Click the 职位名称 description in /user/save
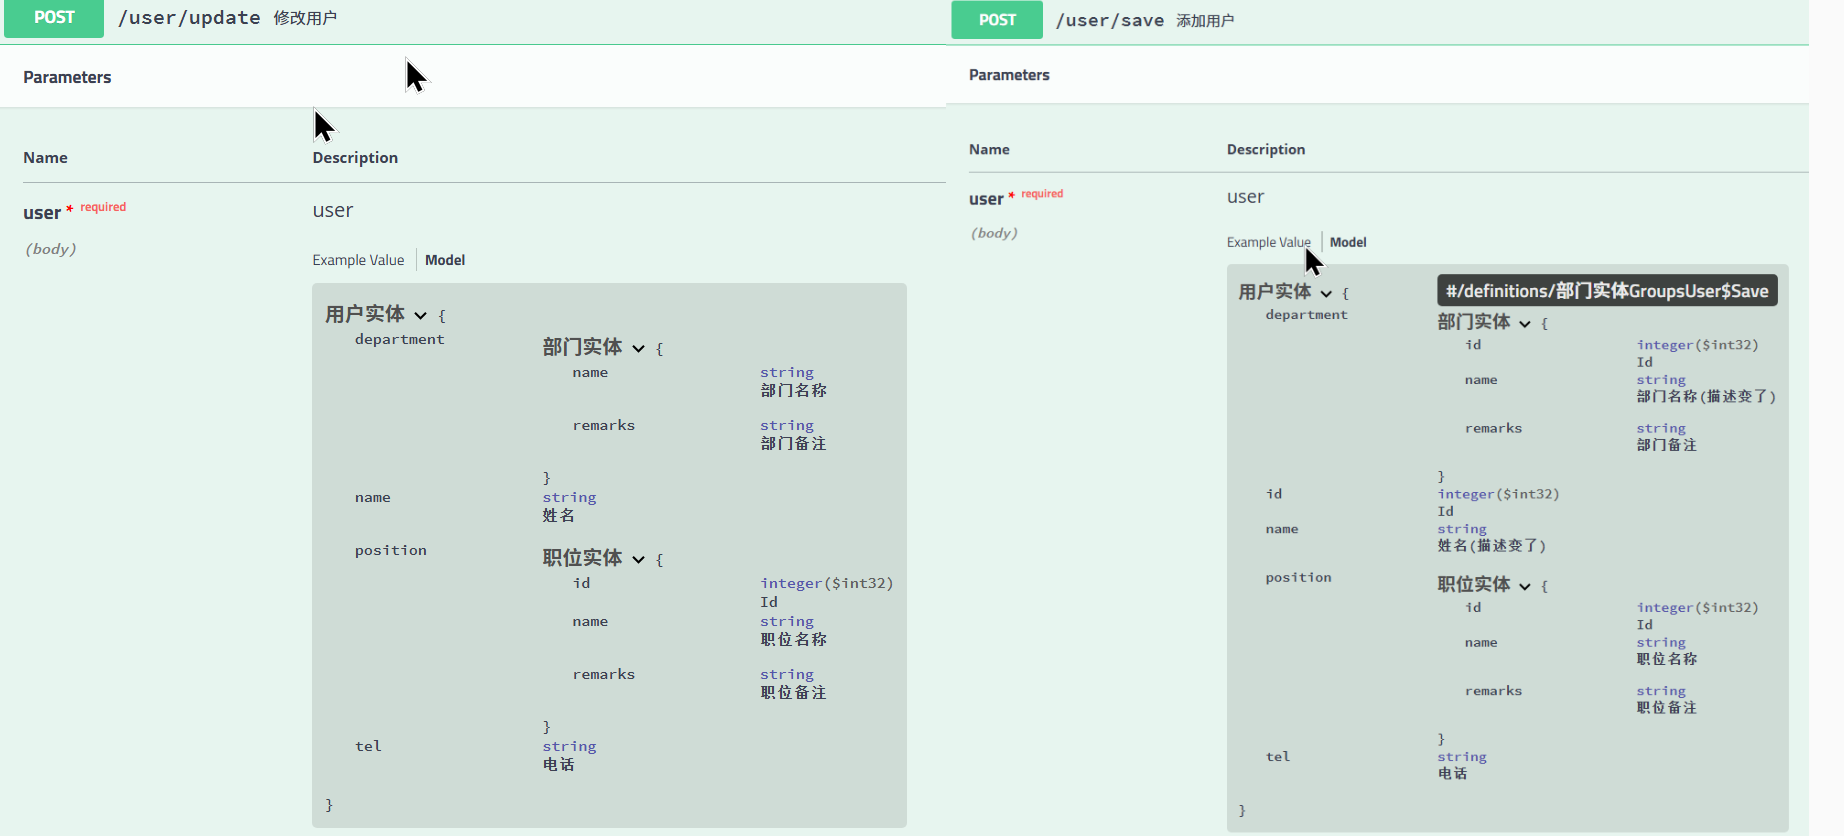 pyautogui.click(x=1666, y=658)
